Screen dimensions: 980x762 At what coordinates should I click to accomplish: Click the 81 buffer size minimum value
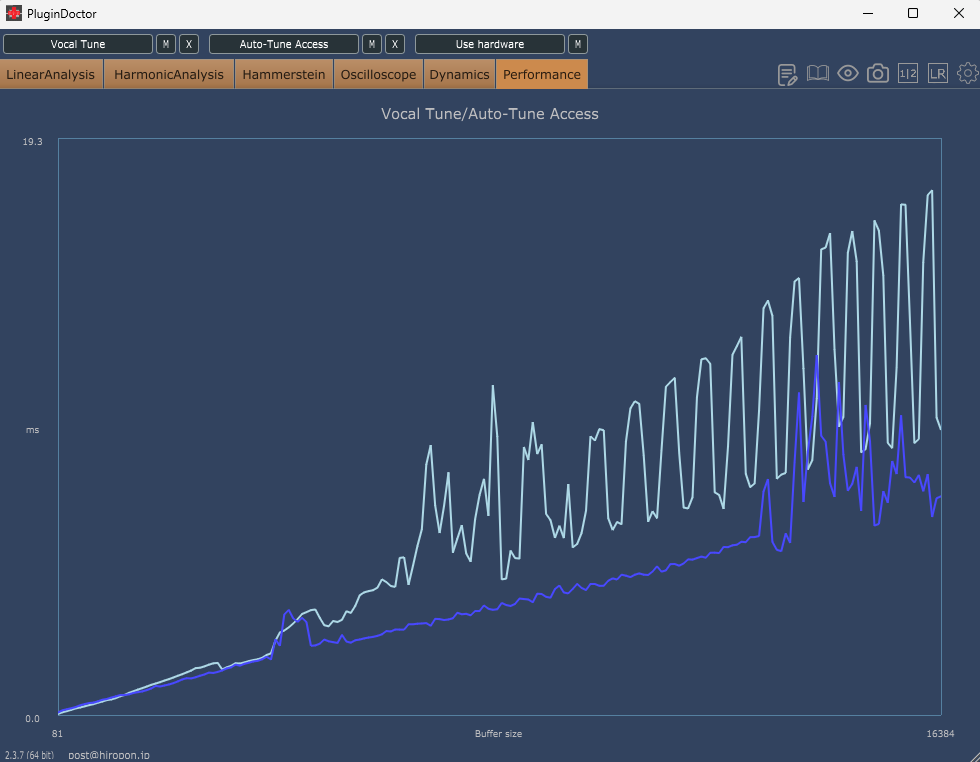[x=57, y=734]
